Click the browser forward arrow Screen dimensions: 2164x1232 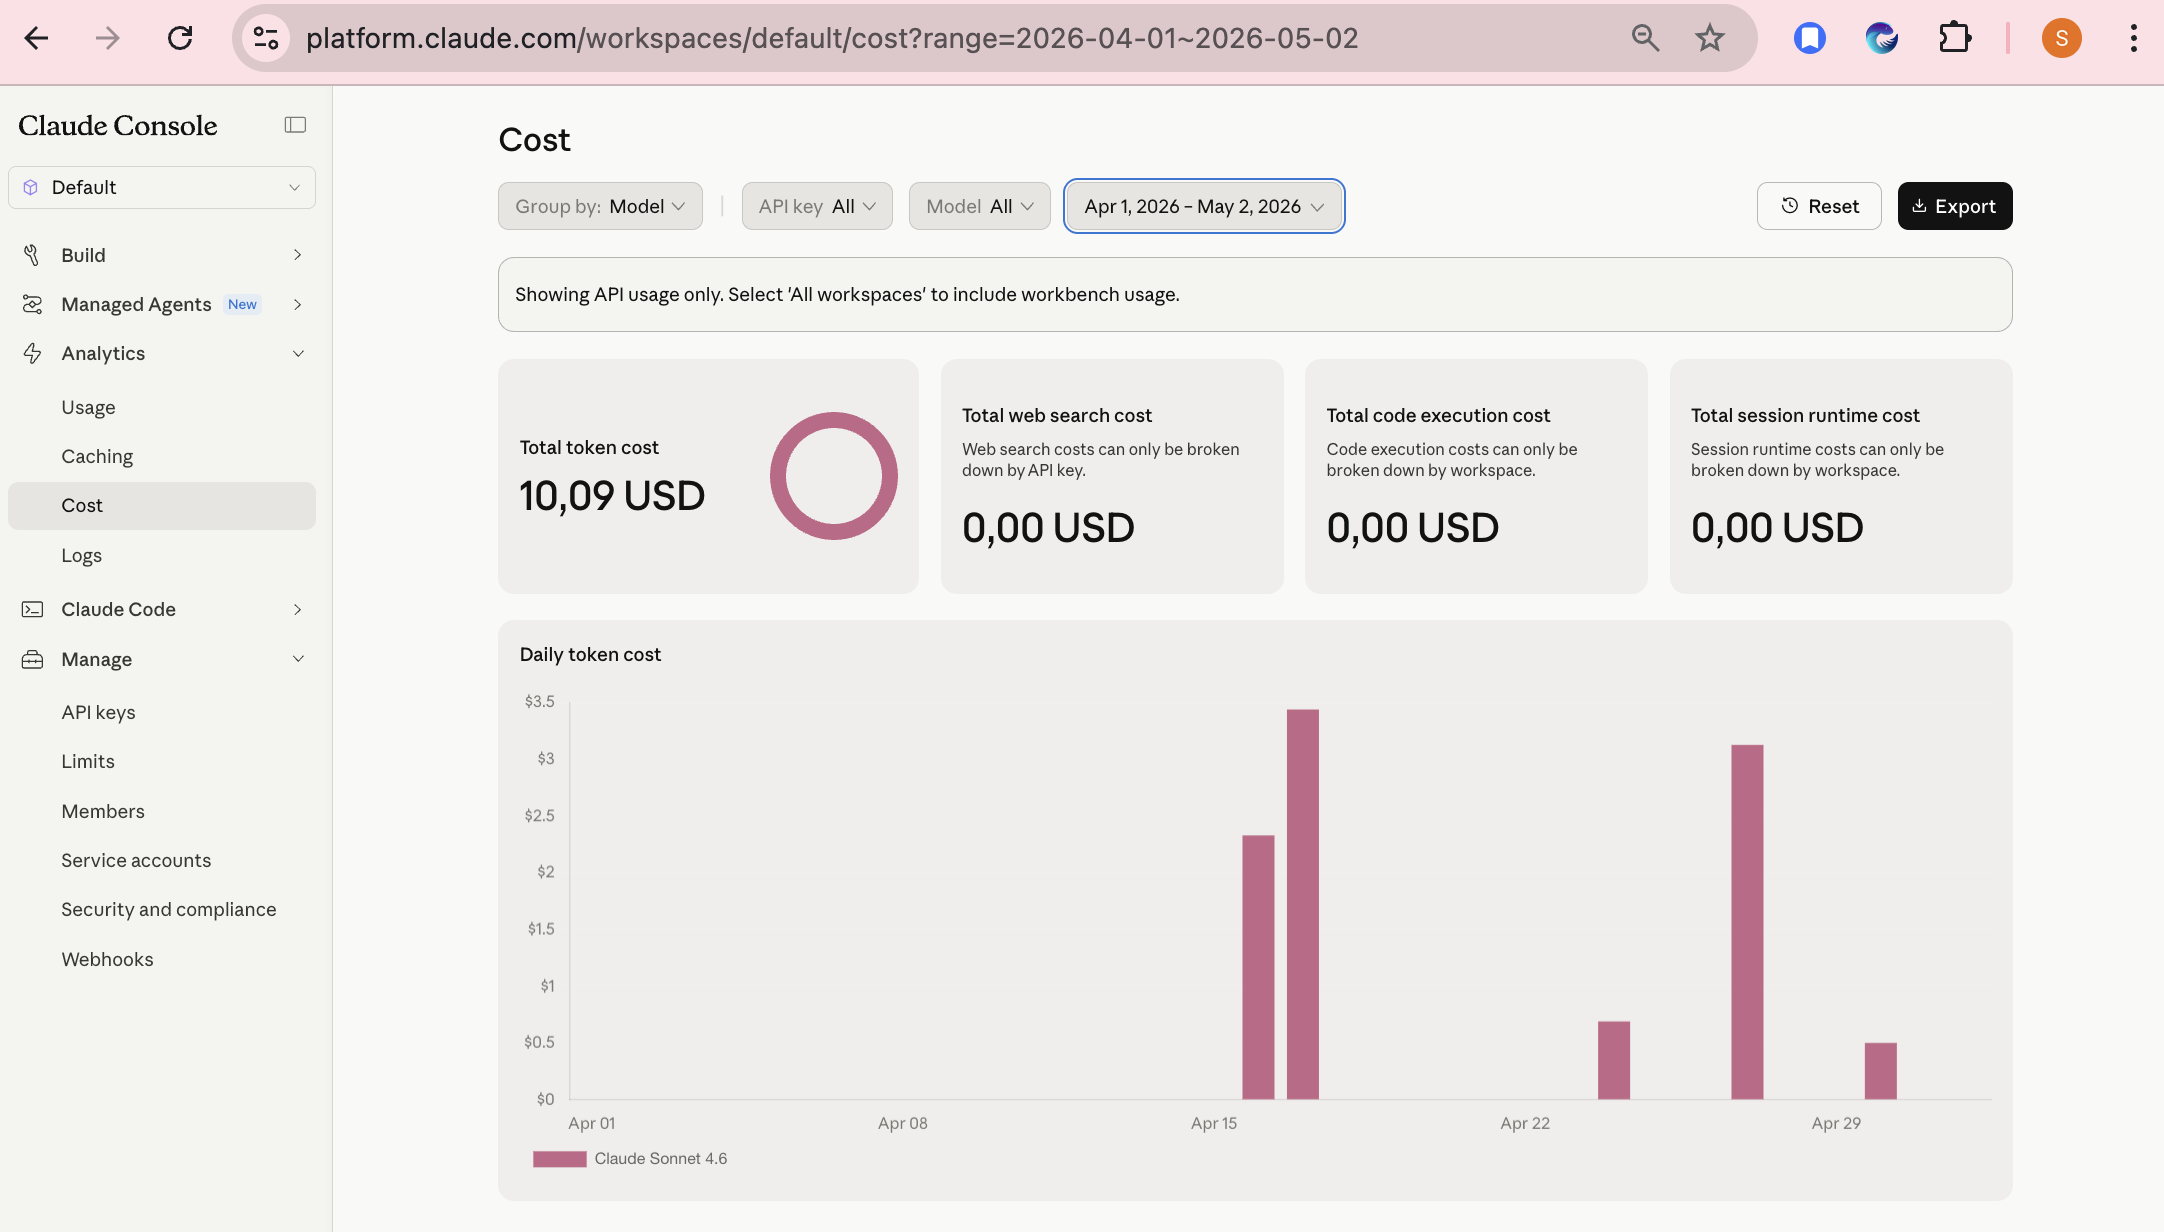(107, 38)
